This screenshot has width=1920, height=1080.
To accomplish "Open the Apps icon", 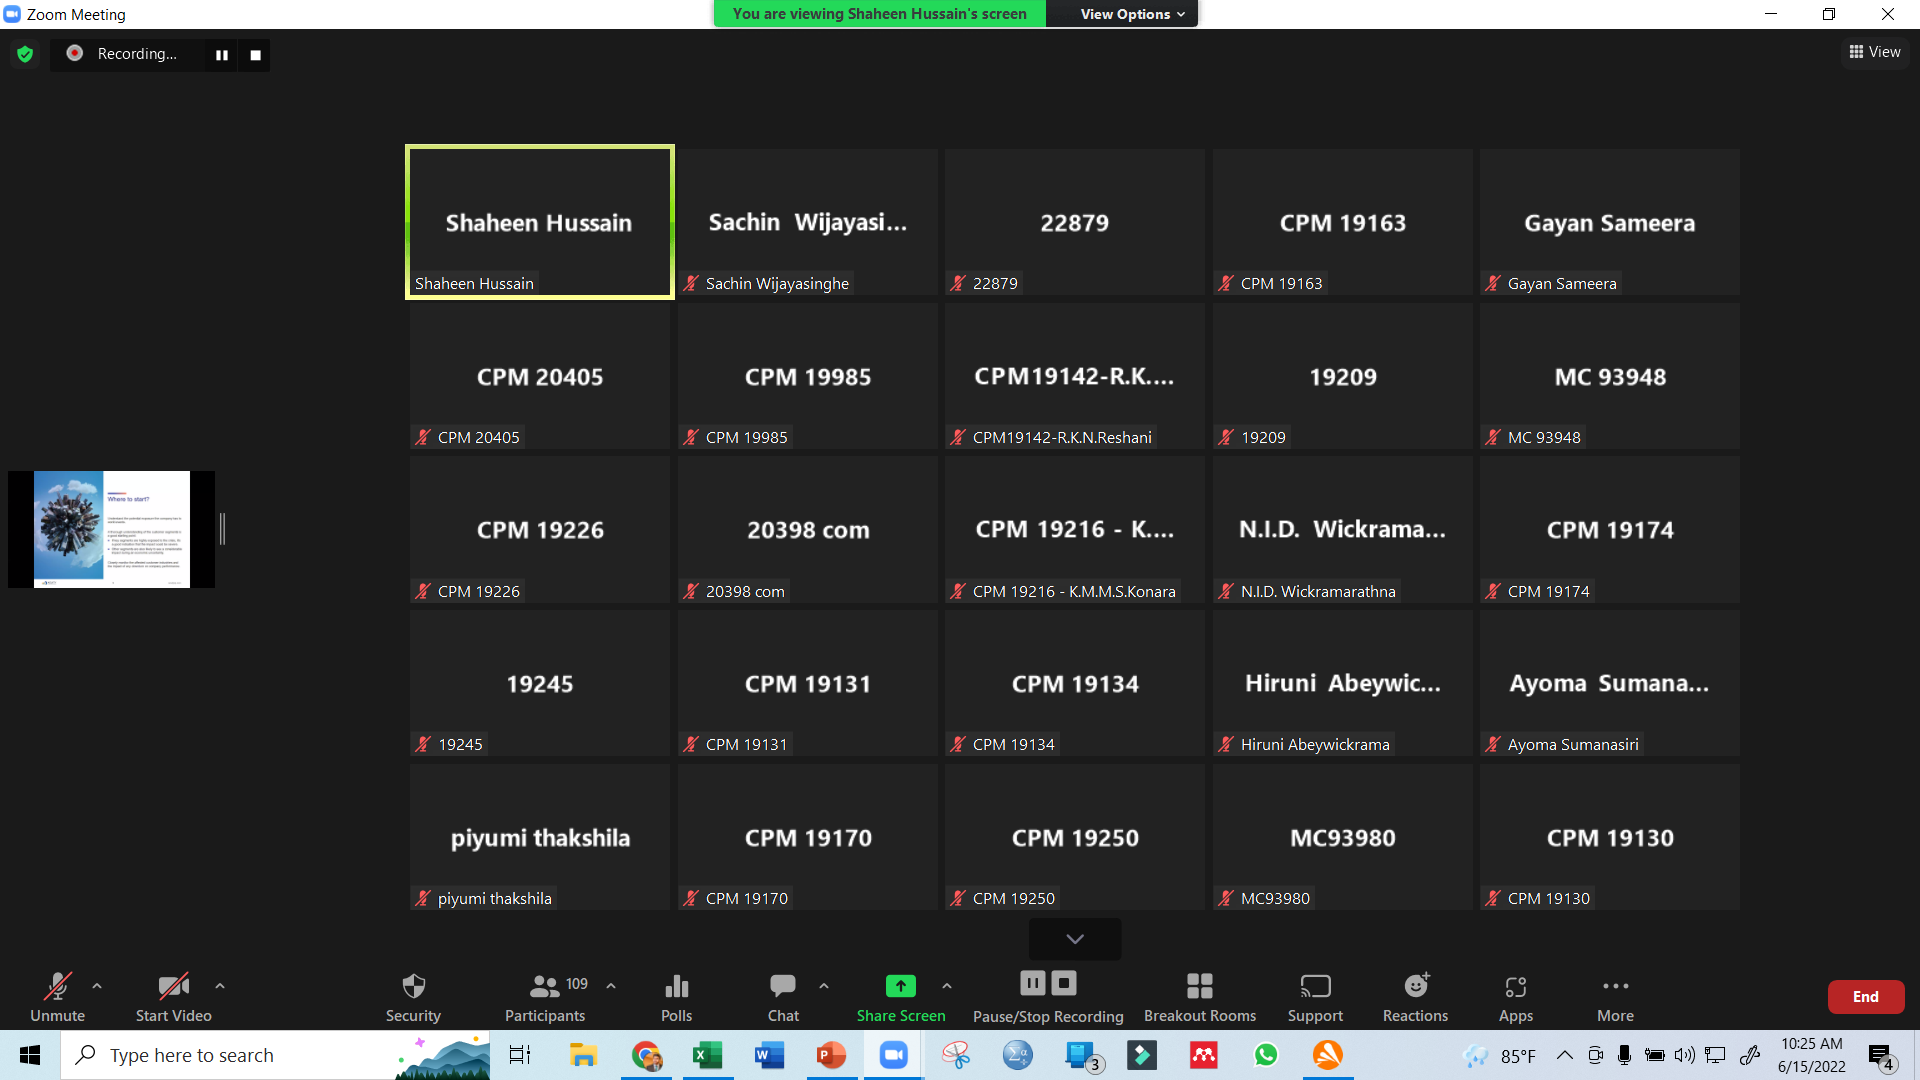I will point(1515,997).
